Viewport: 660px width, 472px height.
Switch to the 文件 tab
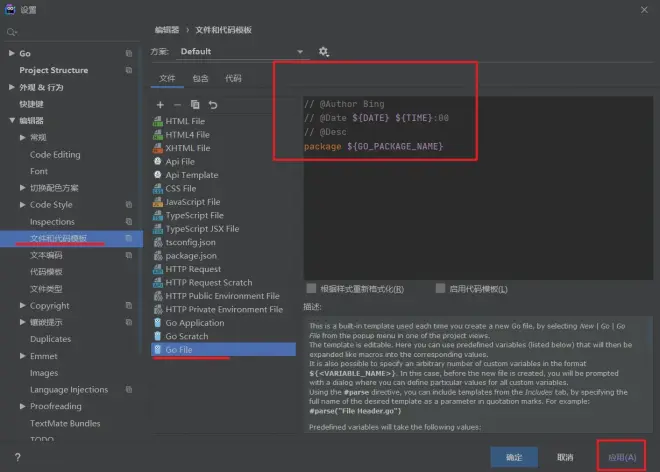pos(167,78)
